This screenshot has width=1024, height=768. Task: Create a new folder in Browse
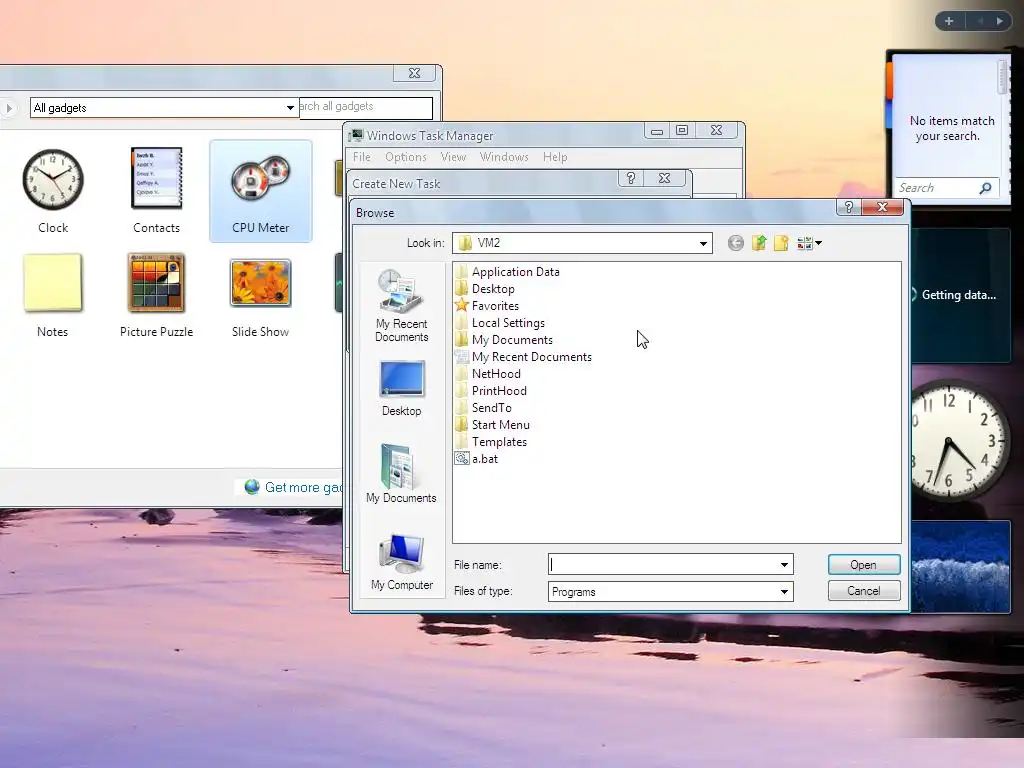(x=781, y=243)
